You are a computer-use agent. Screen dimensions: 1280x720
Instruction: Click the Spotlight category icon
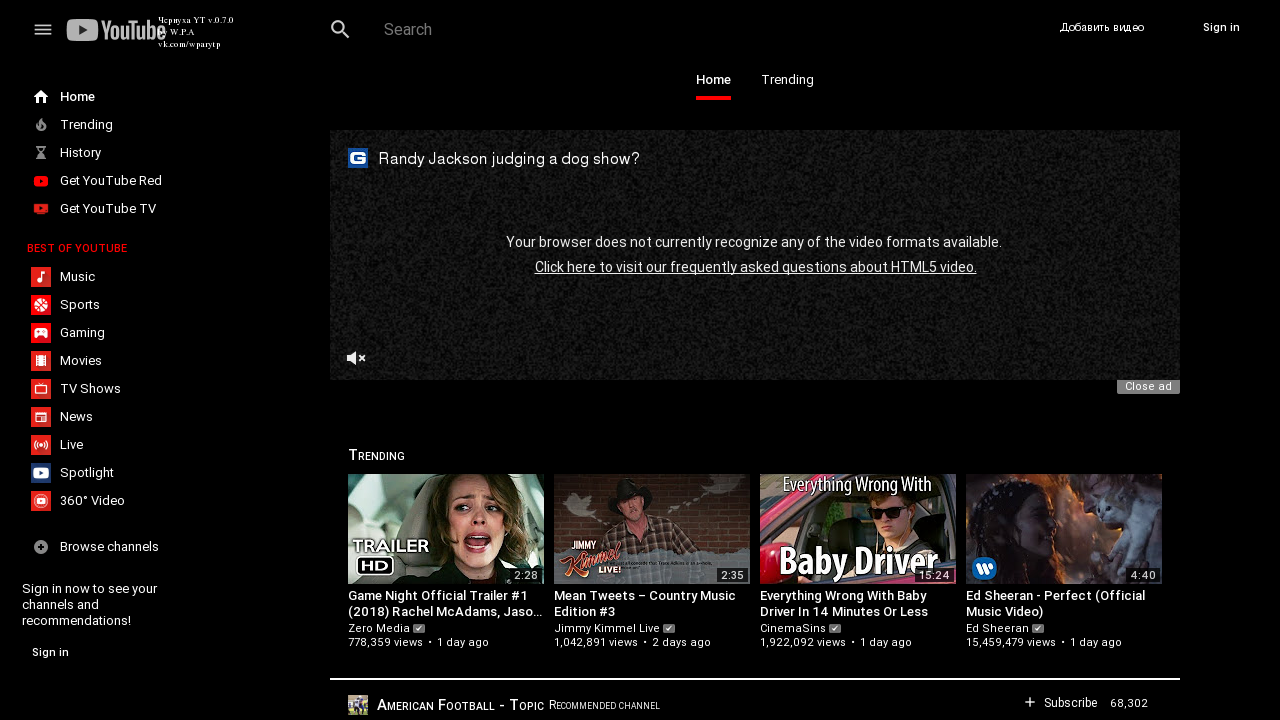41,473
